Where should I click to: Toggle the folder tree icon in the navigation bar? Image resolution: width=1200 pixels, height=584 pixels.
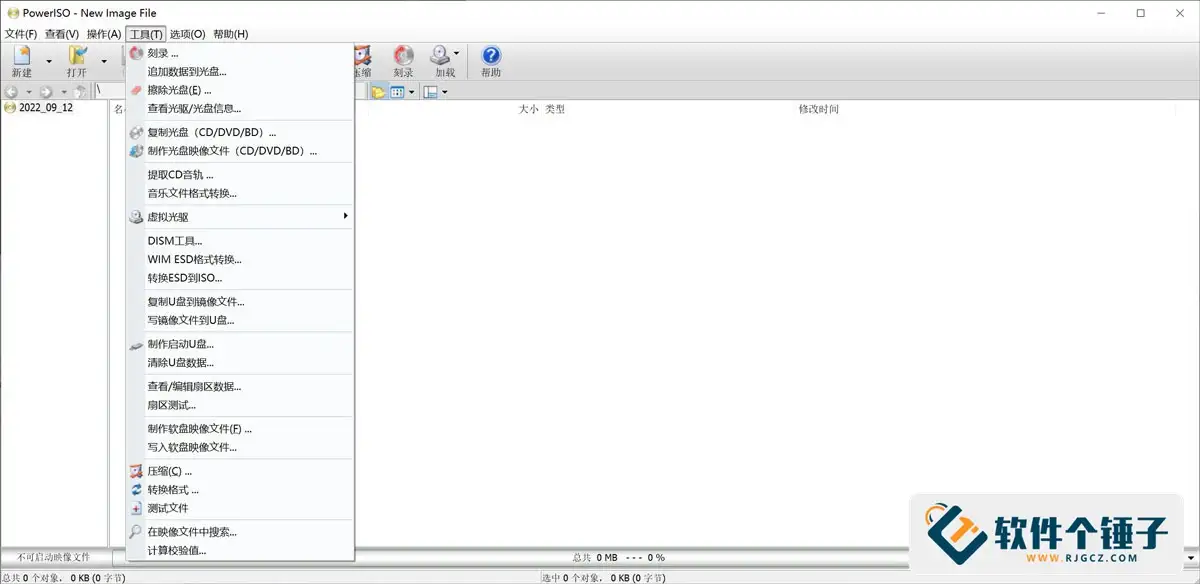click(379, 92)
